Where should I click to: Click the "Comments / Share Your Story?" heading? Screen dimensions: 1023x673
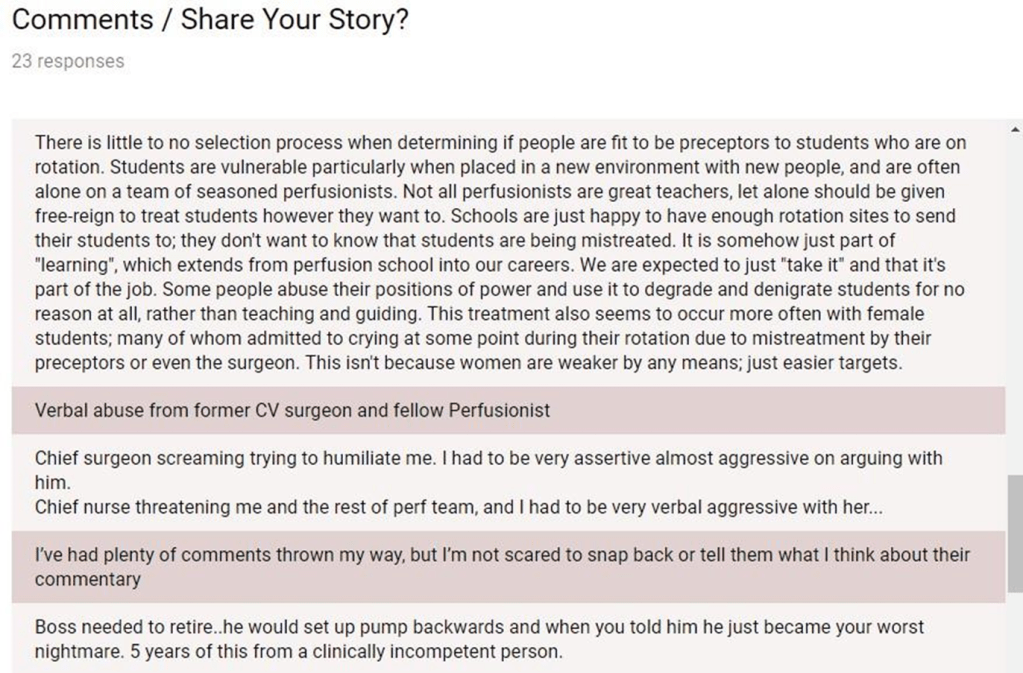210,21
